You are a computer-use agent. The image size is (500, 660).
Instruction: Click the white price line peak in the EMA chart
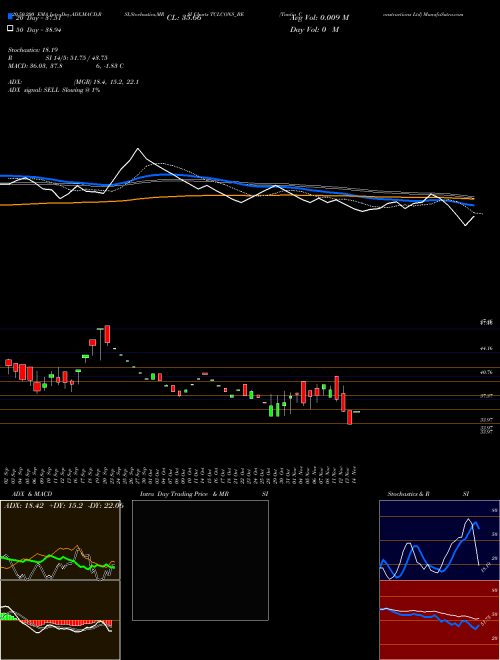(138, 149)
